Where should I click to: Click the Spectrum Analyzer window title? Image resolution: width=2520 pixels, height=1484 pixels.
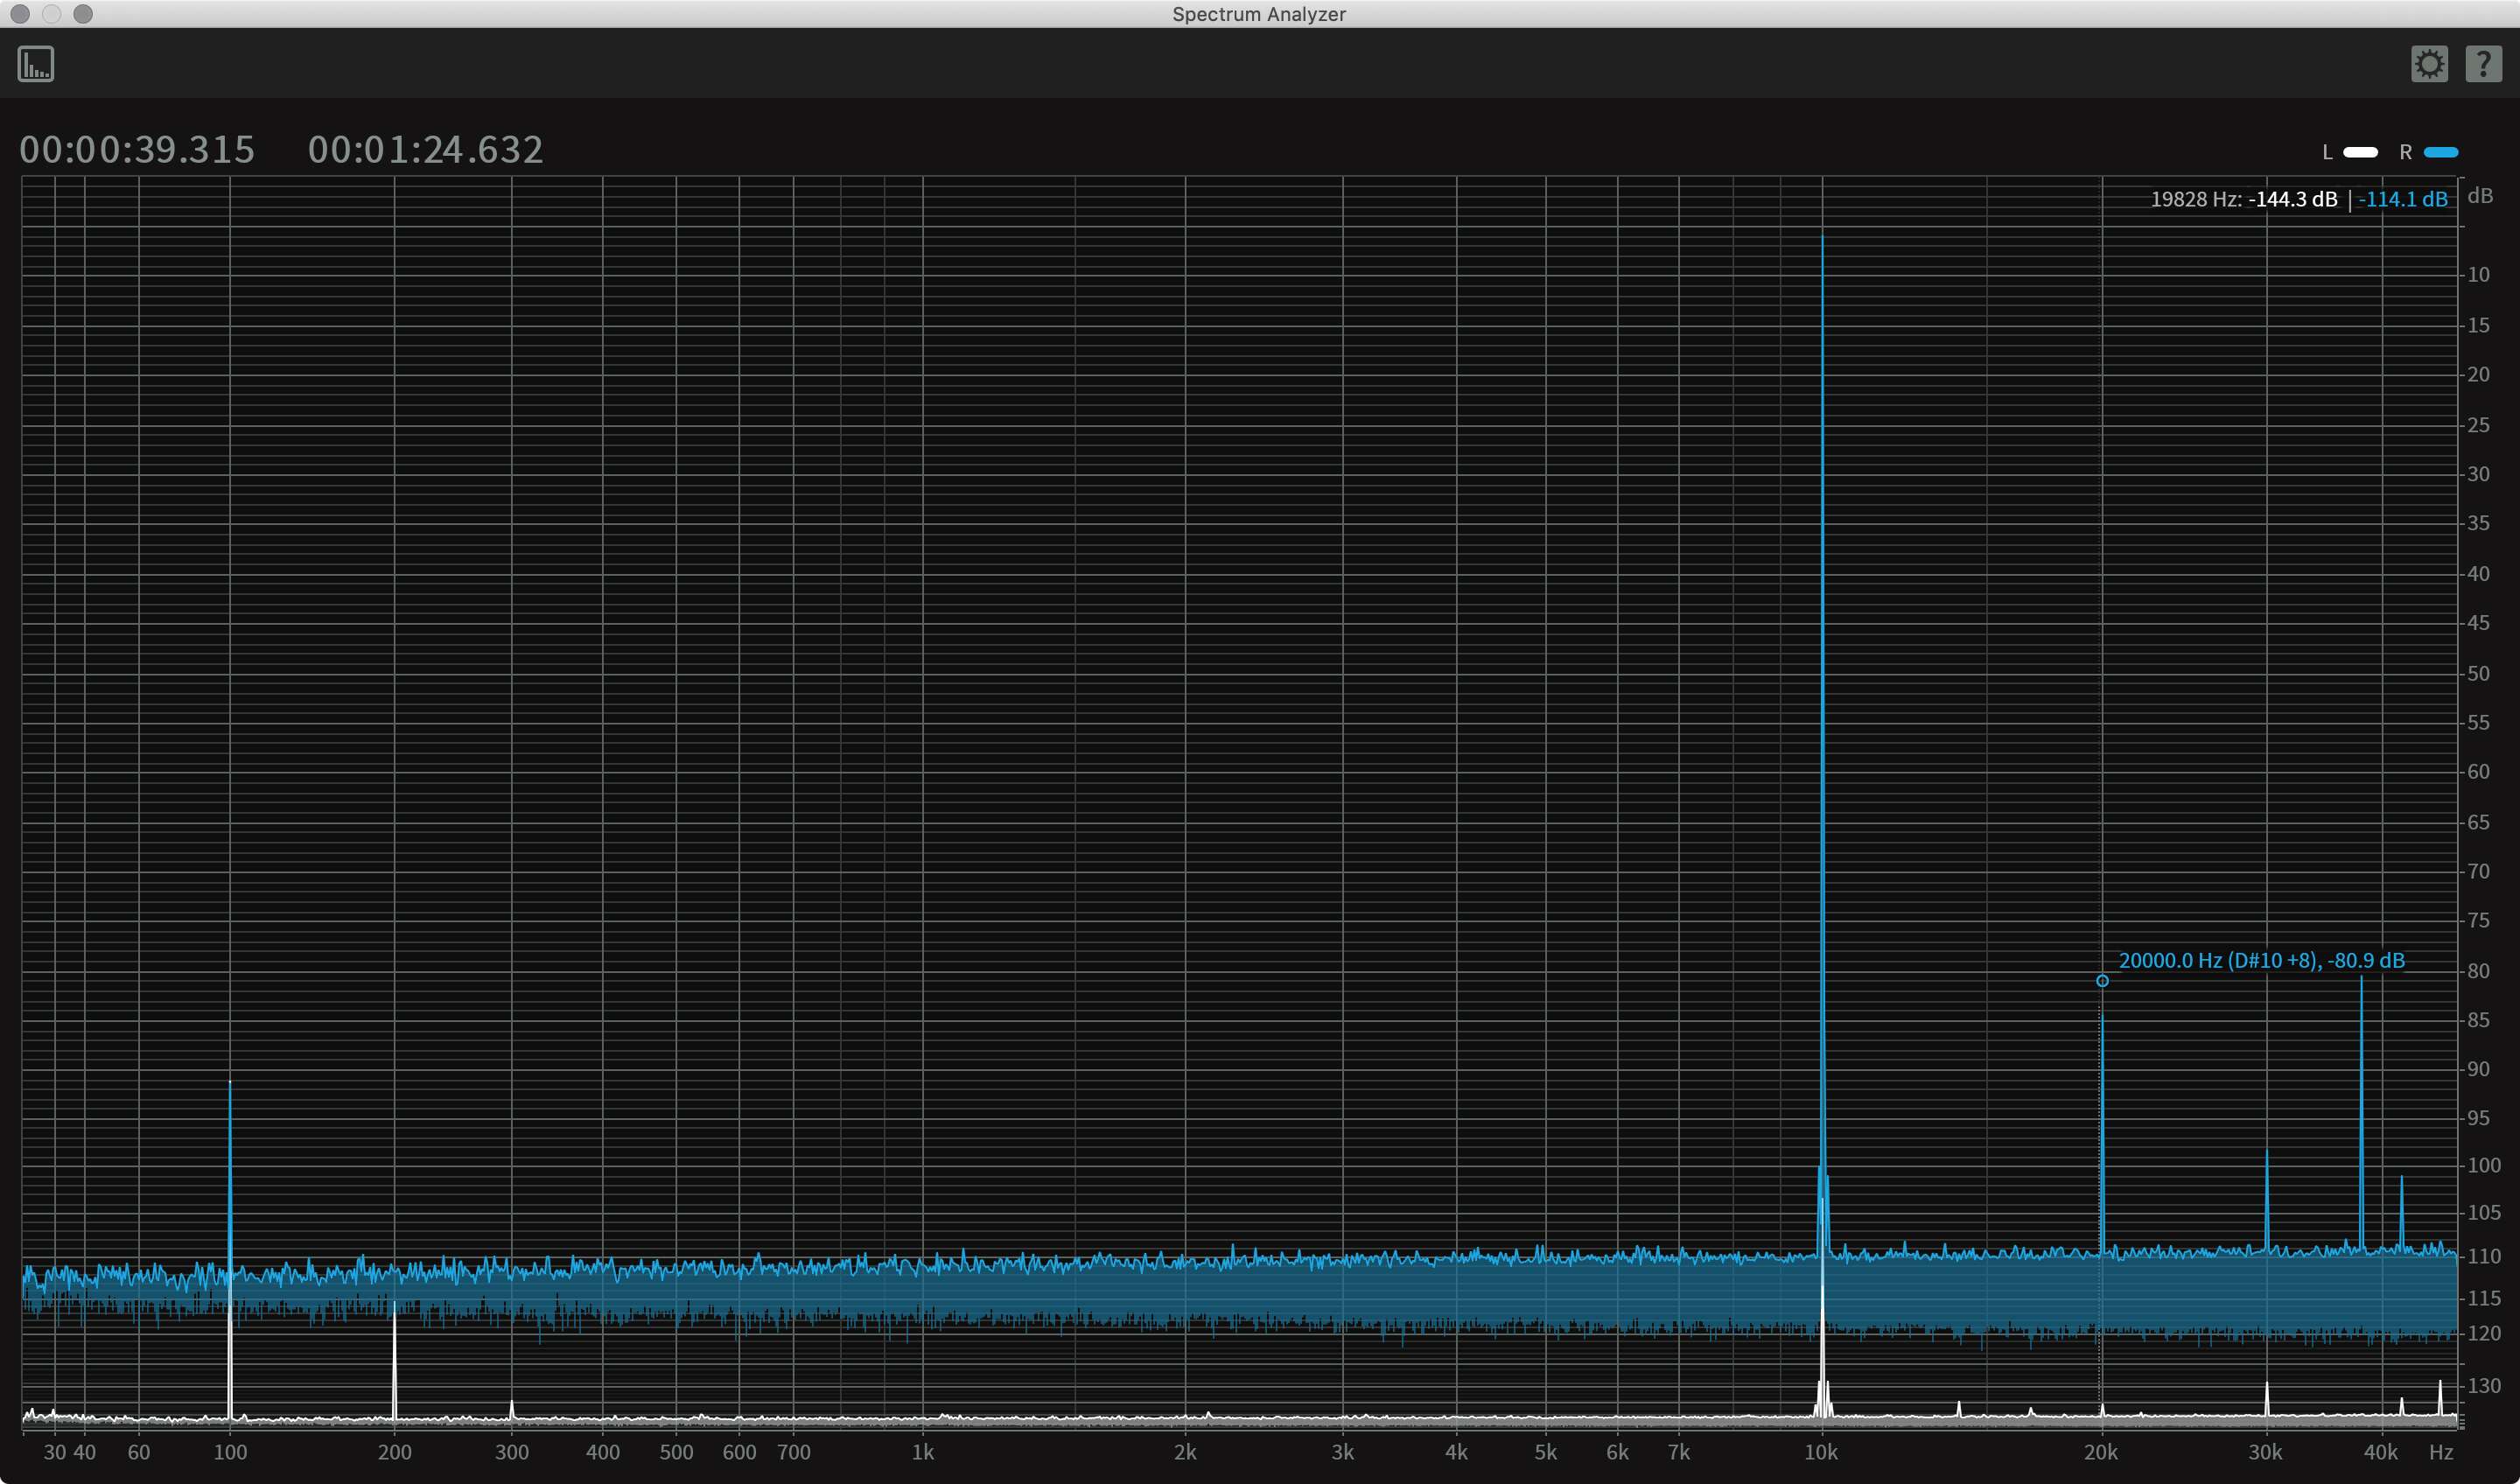1258,14
